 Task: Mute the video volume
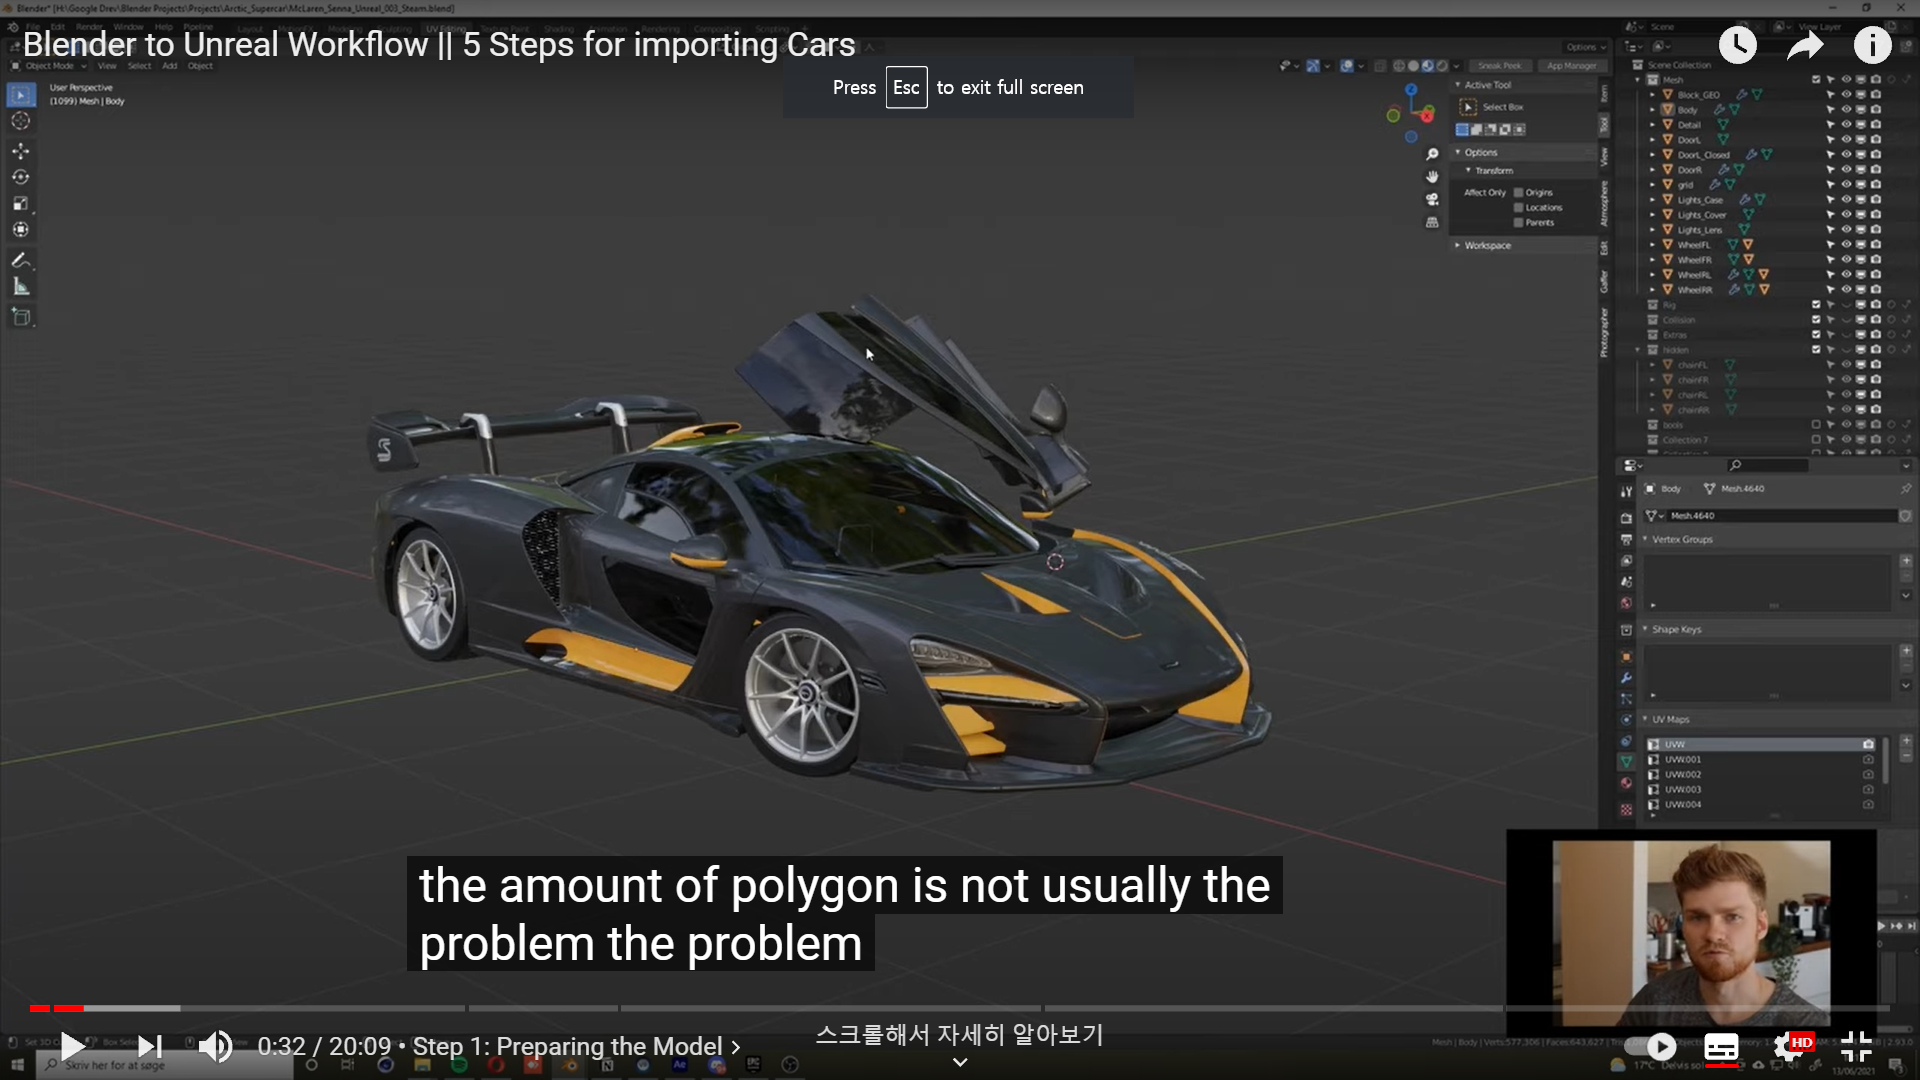click(215, 1047)
